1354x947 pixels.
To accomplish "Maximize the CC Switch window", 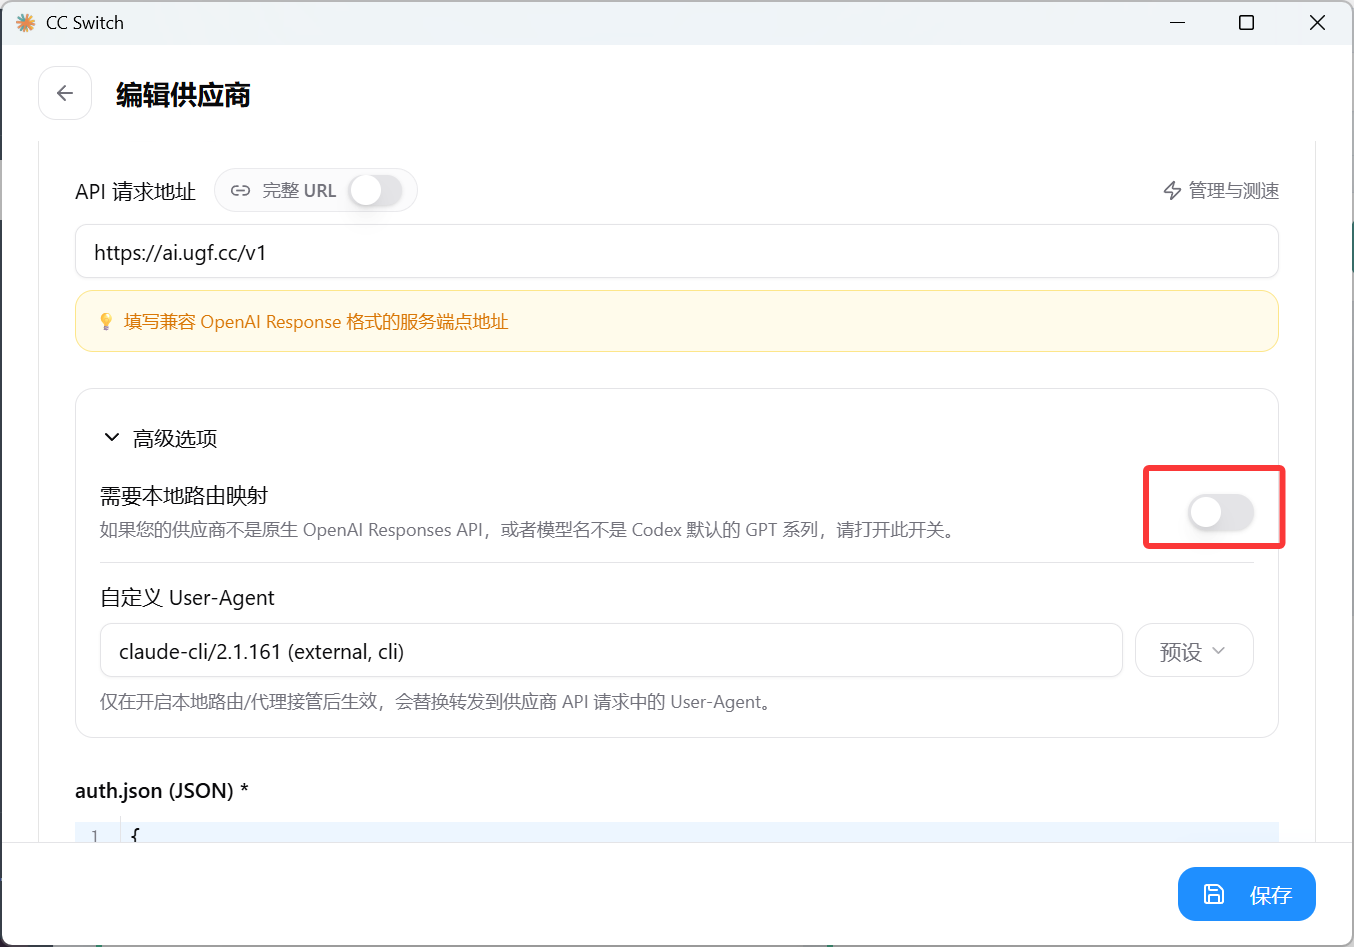I will pyautogui.click(x=1246, y=22).
